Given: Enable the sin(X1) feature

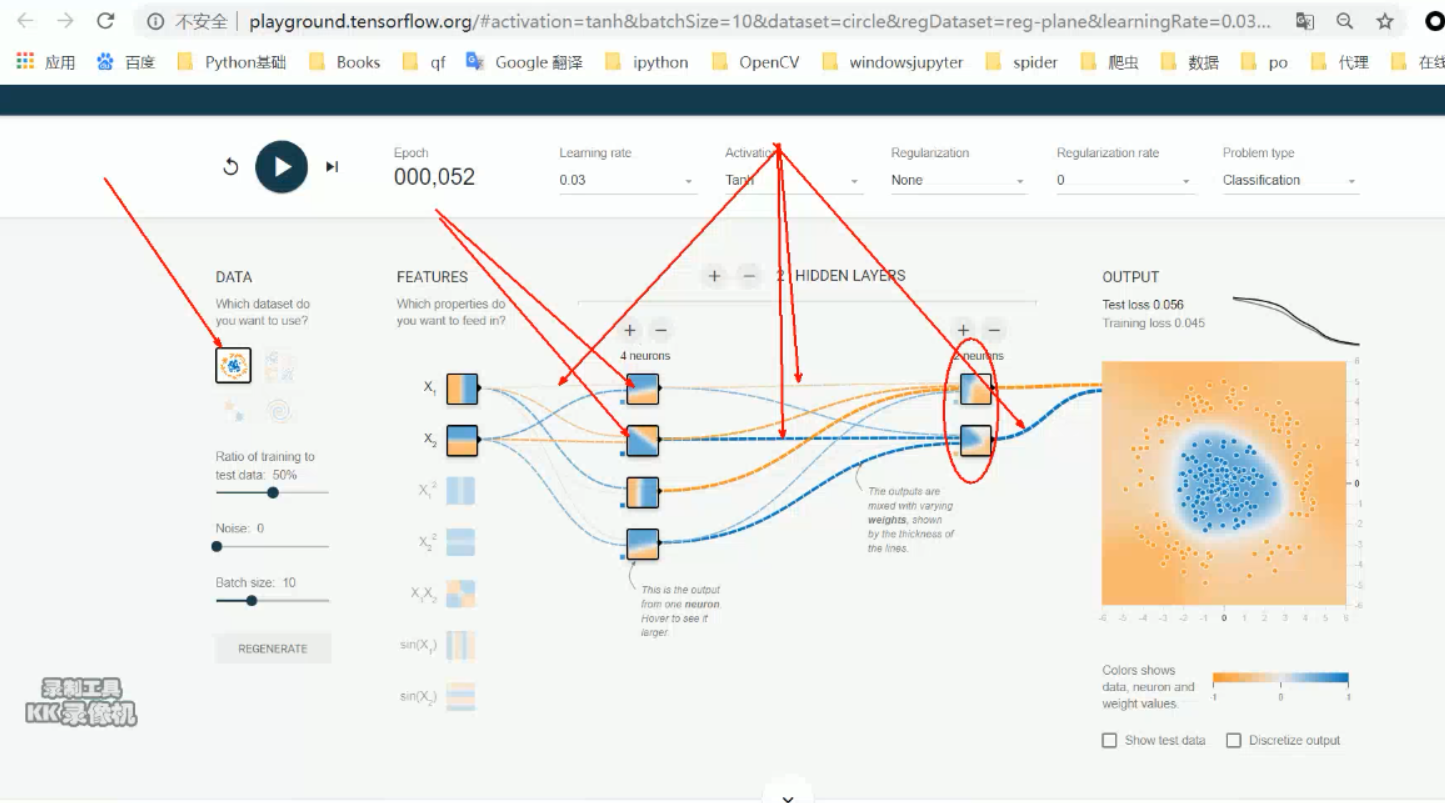Looking at the screenshot, I should tap(461, 645).
